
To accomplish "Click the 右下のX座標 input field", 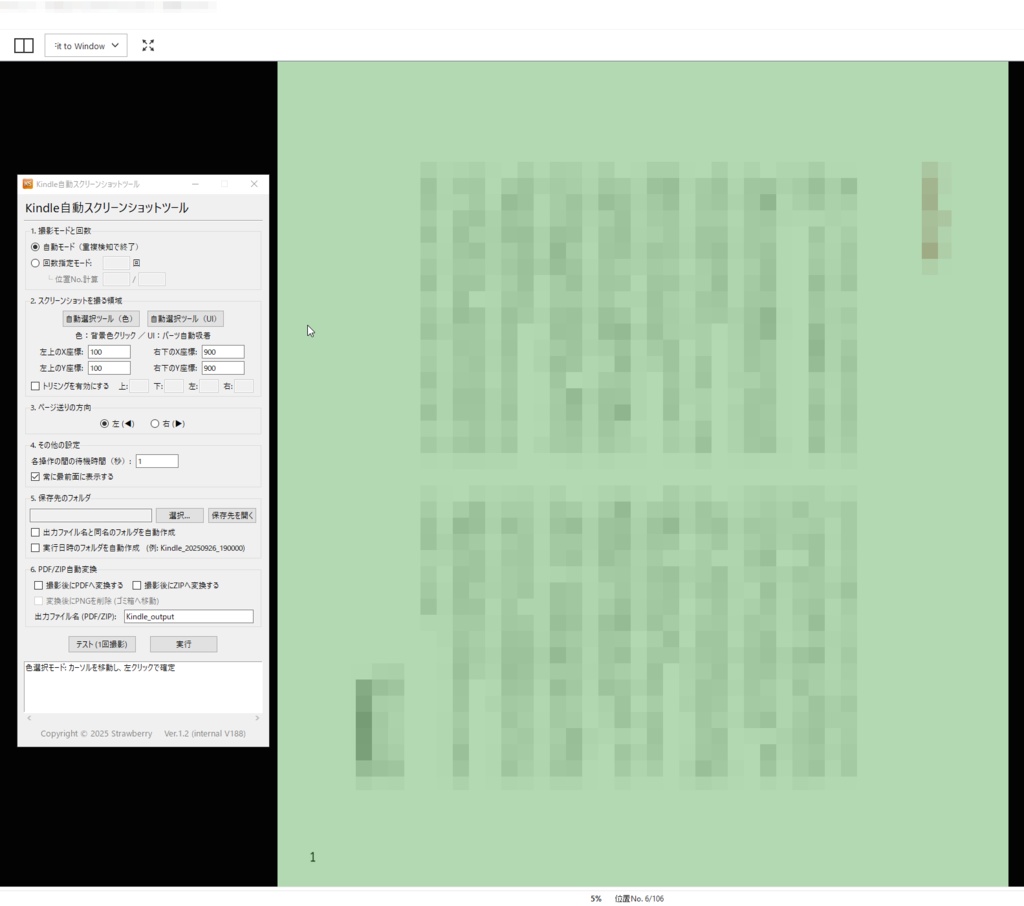I will 223,352.
